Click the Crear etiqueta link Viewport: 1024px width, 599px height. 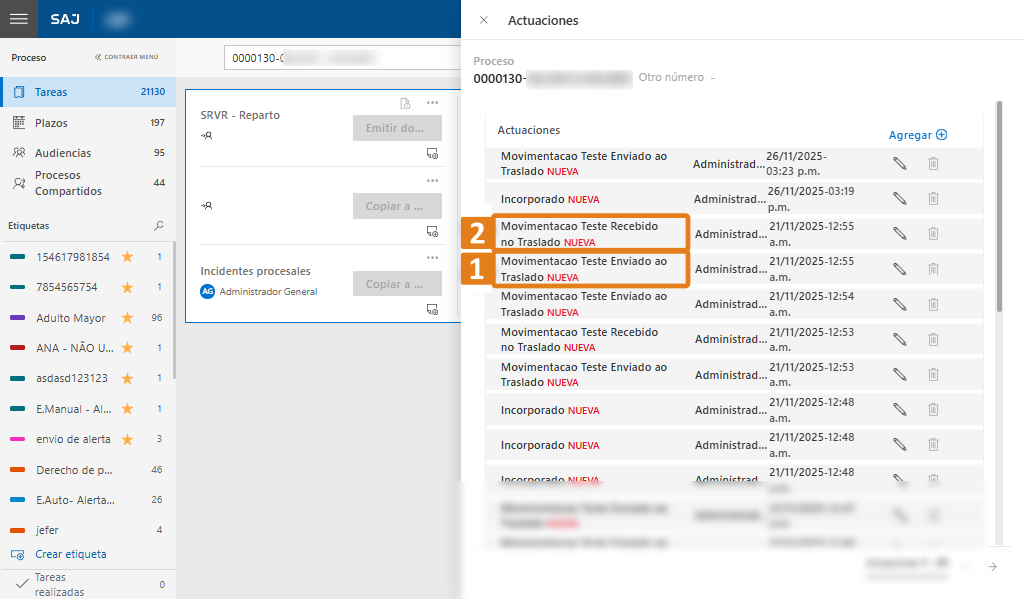pyautogui.click(x=70, y=554)
